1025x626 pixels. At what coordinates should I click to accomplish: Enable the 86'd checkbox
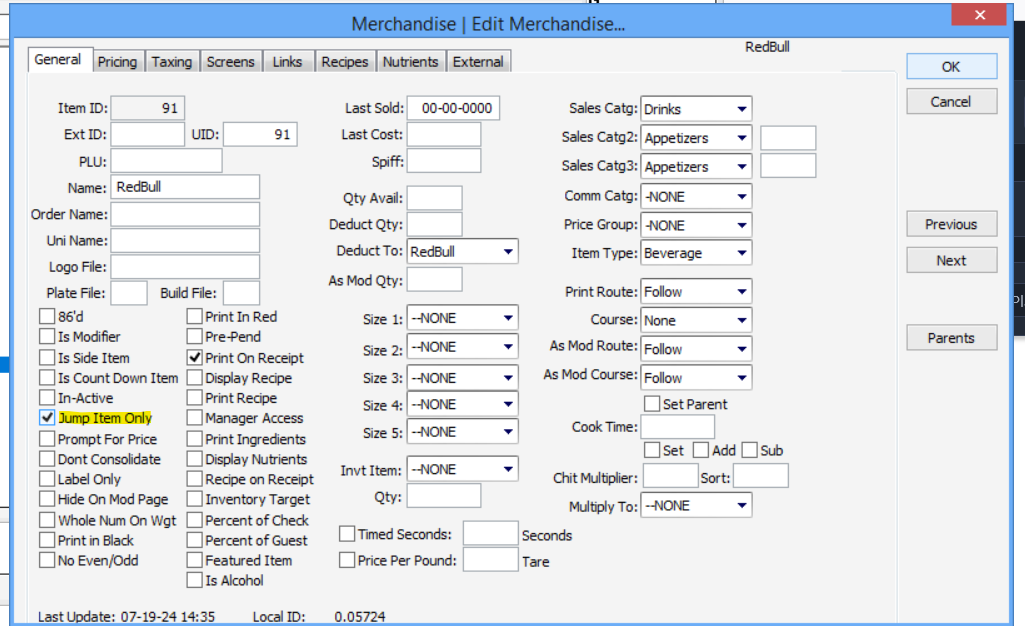coord(47,317)
